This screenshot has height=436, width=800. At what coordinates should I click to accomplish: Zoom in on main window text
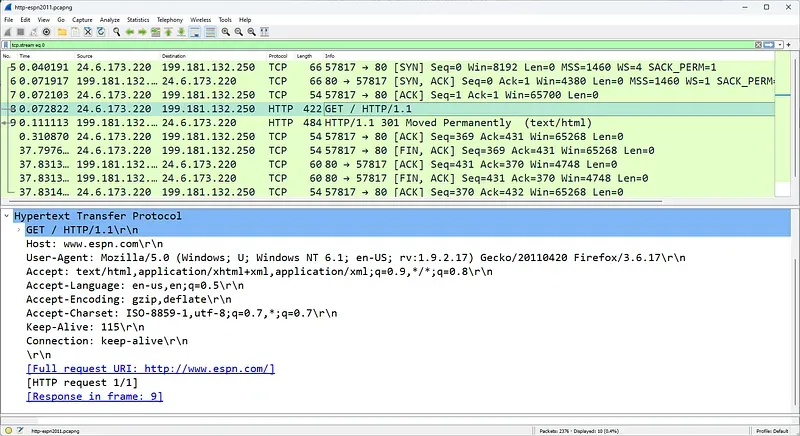(226, 32)
